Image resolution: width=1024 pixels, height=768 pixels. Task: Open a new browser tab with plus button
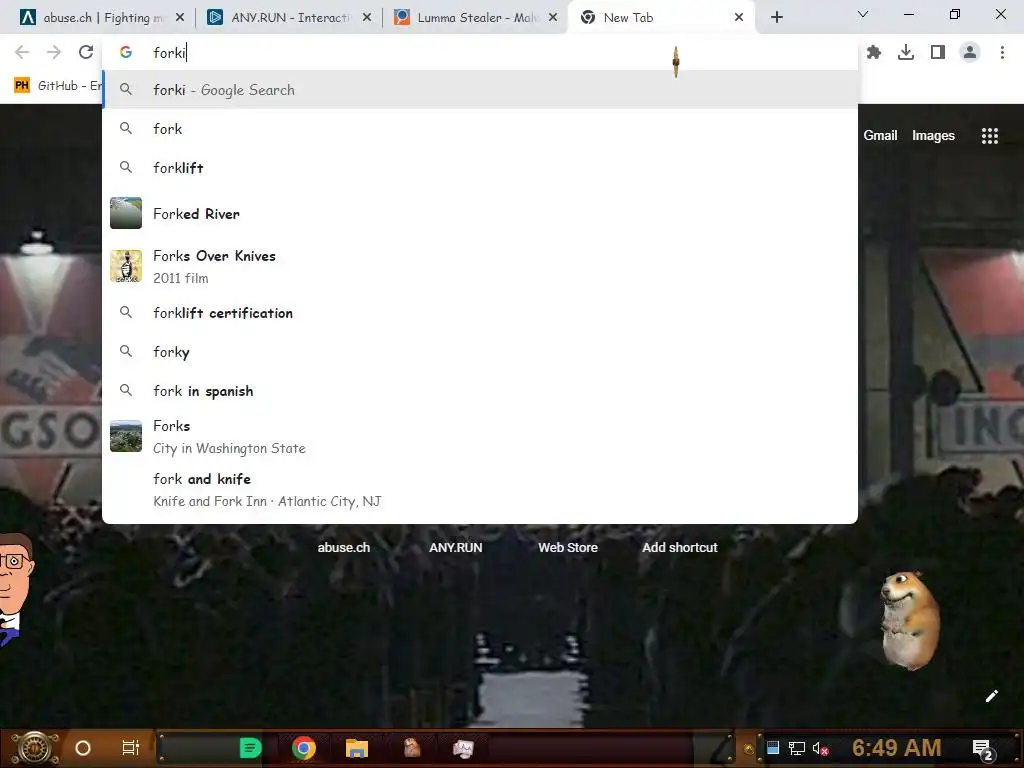pyautogui.click(x=776, y=18)
